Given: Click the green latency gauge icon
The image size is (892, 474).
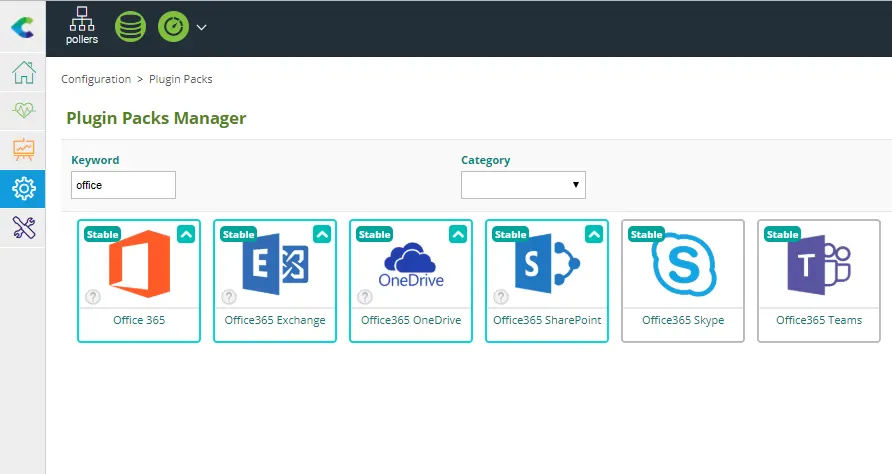Looking at the screenshot, I should point(173,27).
